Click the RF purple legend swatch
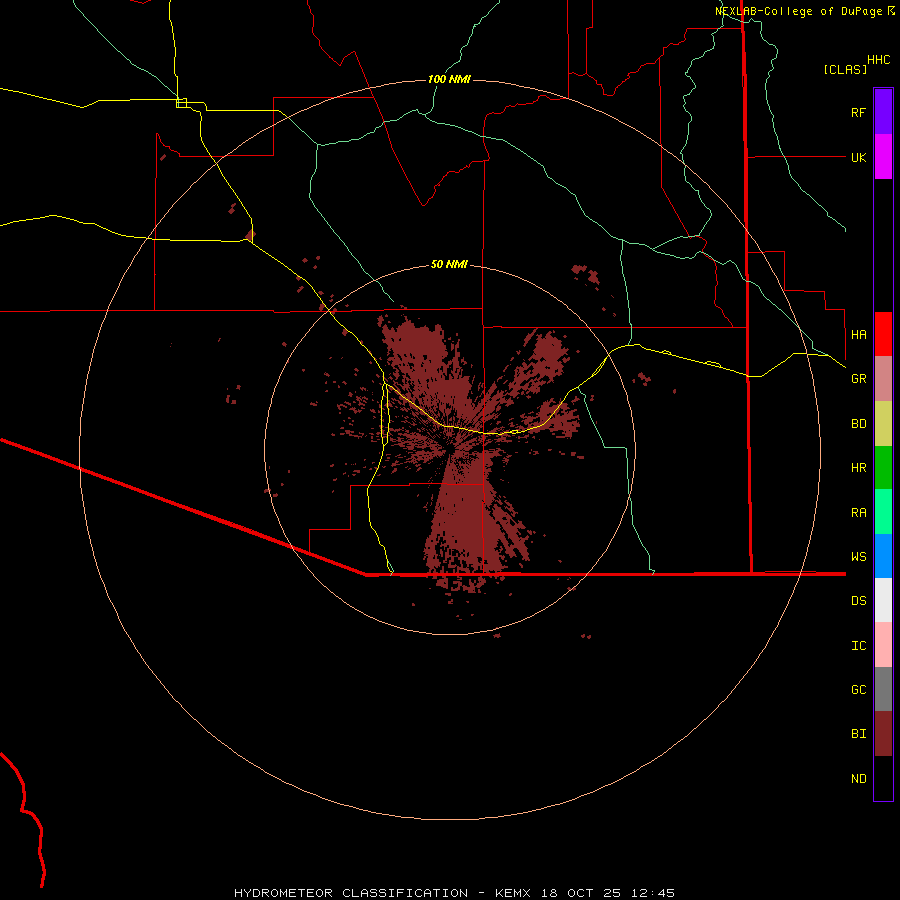This screenshot has width=900, height=900. coord(883,112)
